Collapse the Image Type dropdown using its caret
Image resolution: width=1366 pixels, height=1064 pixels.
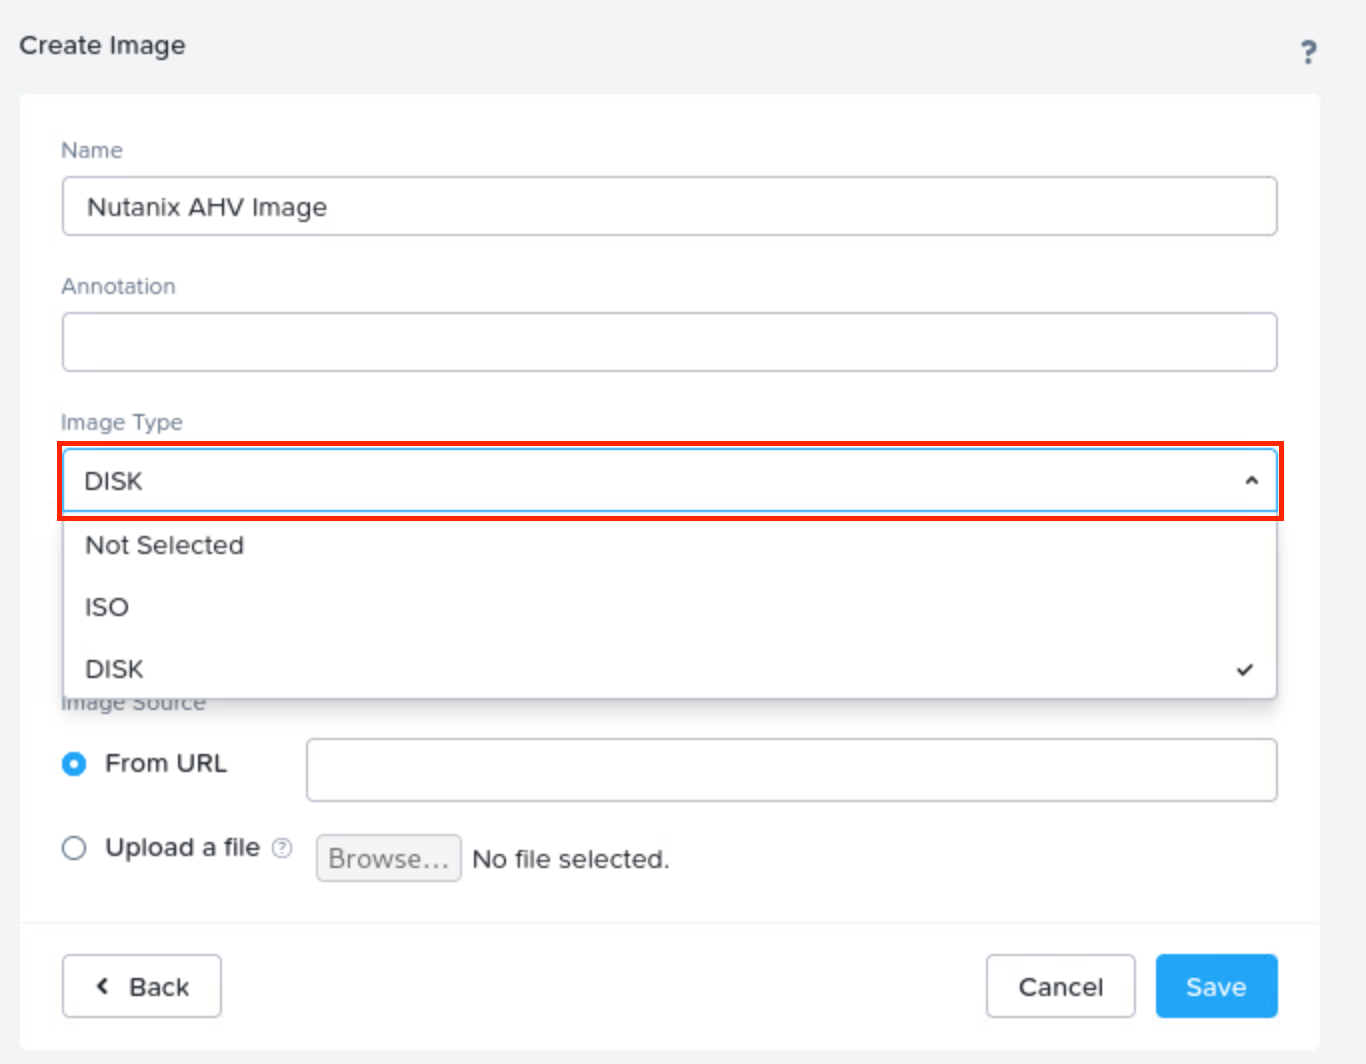(x=1251, y=481)
